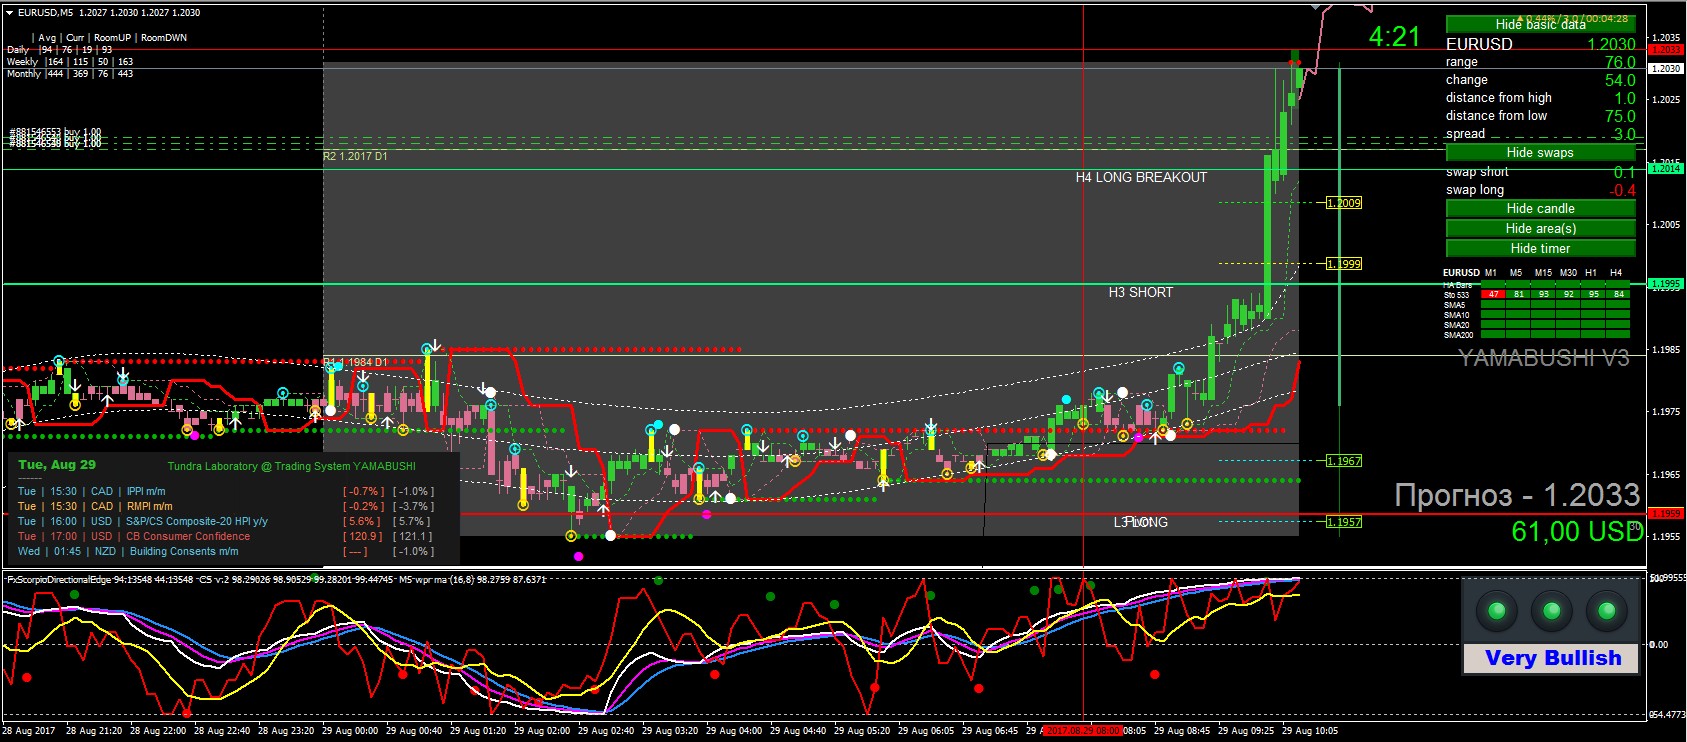Click the range value 76.0
Screen dimensions: 1687x742
pos(1620,62)
